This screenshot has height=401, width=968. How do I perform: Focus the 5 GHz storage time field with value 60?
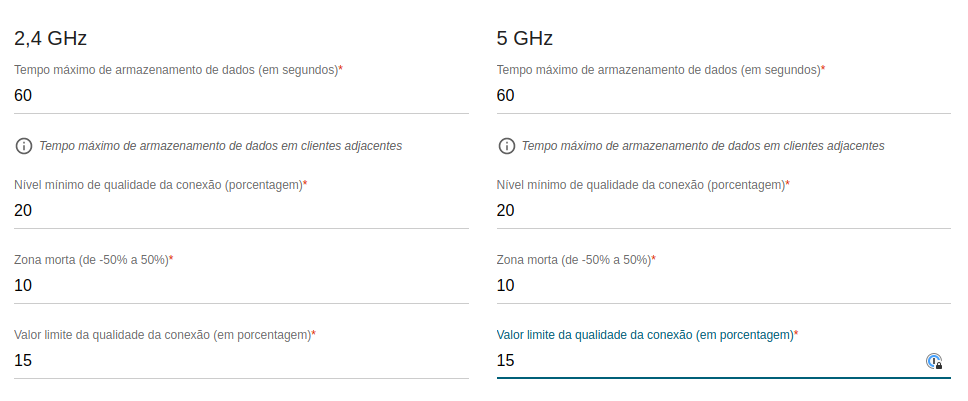[x=724, y=96]
